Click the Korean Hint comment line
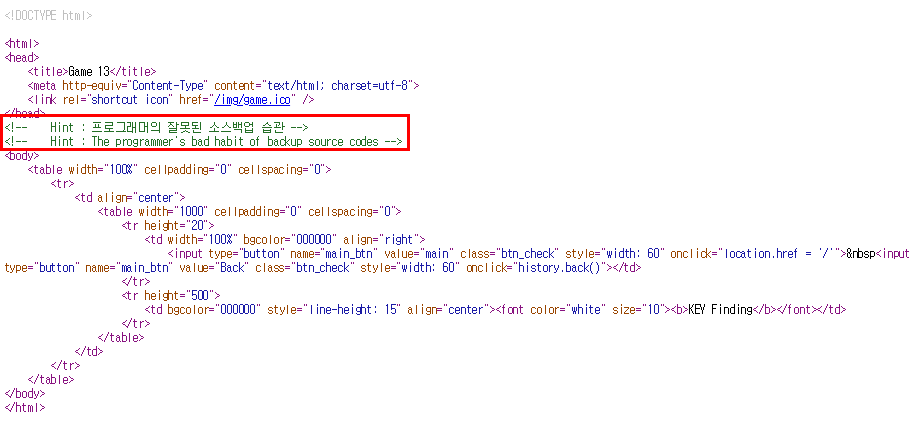919x432 pixels. coord(156,127)
